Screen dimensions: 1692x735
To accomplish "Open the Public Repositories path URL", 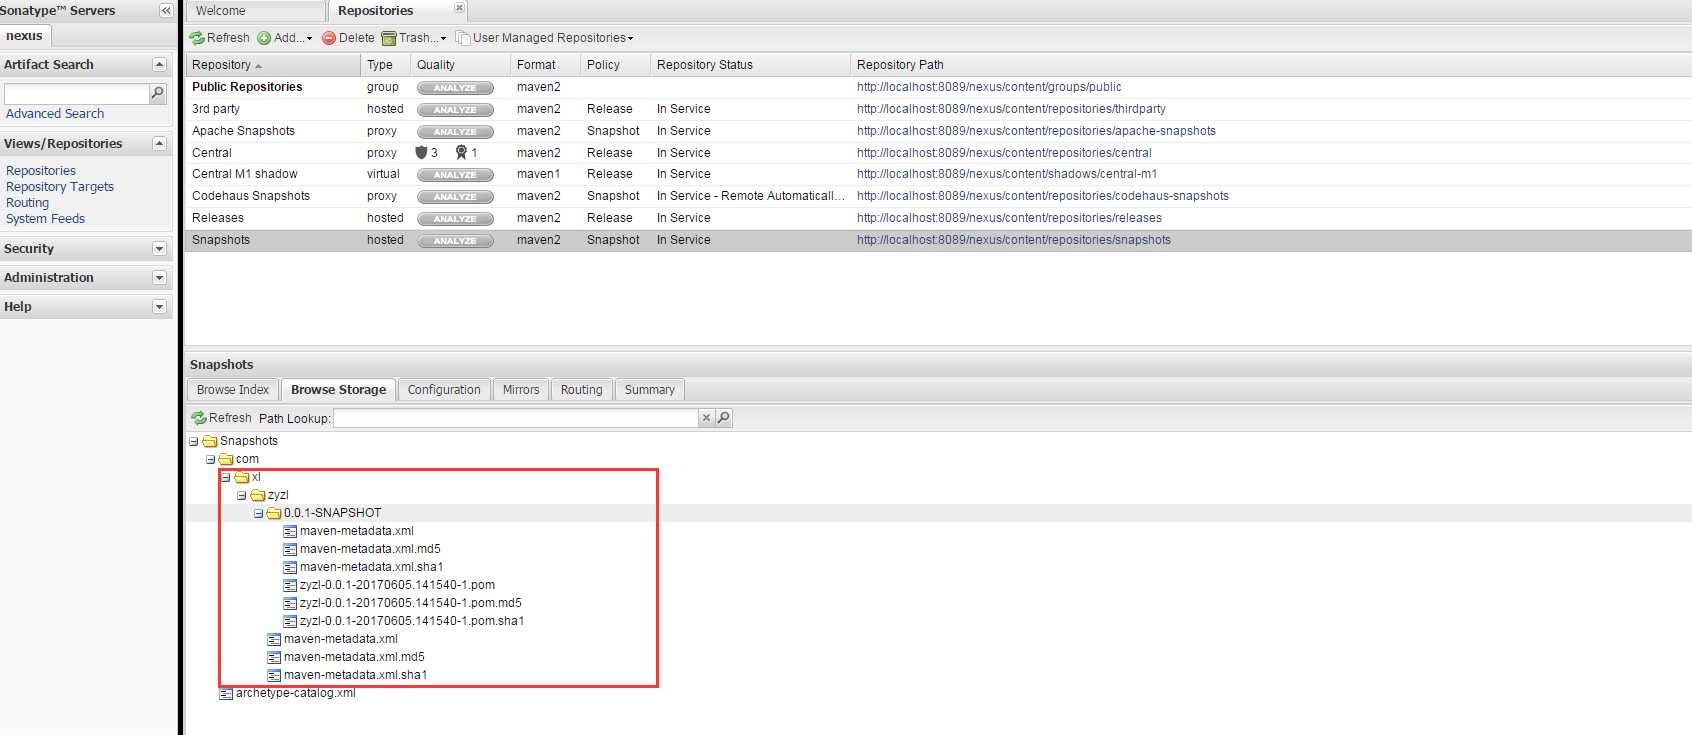I will tap(989, 87).
